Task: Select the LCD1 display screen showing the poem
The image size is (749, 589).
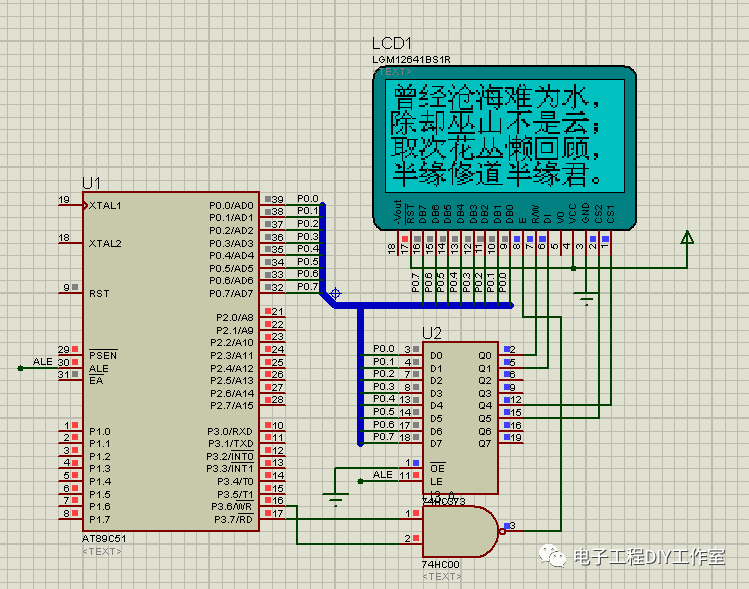Action: (x=505, y=136)
